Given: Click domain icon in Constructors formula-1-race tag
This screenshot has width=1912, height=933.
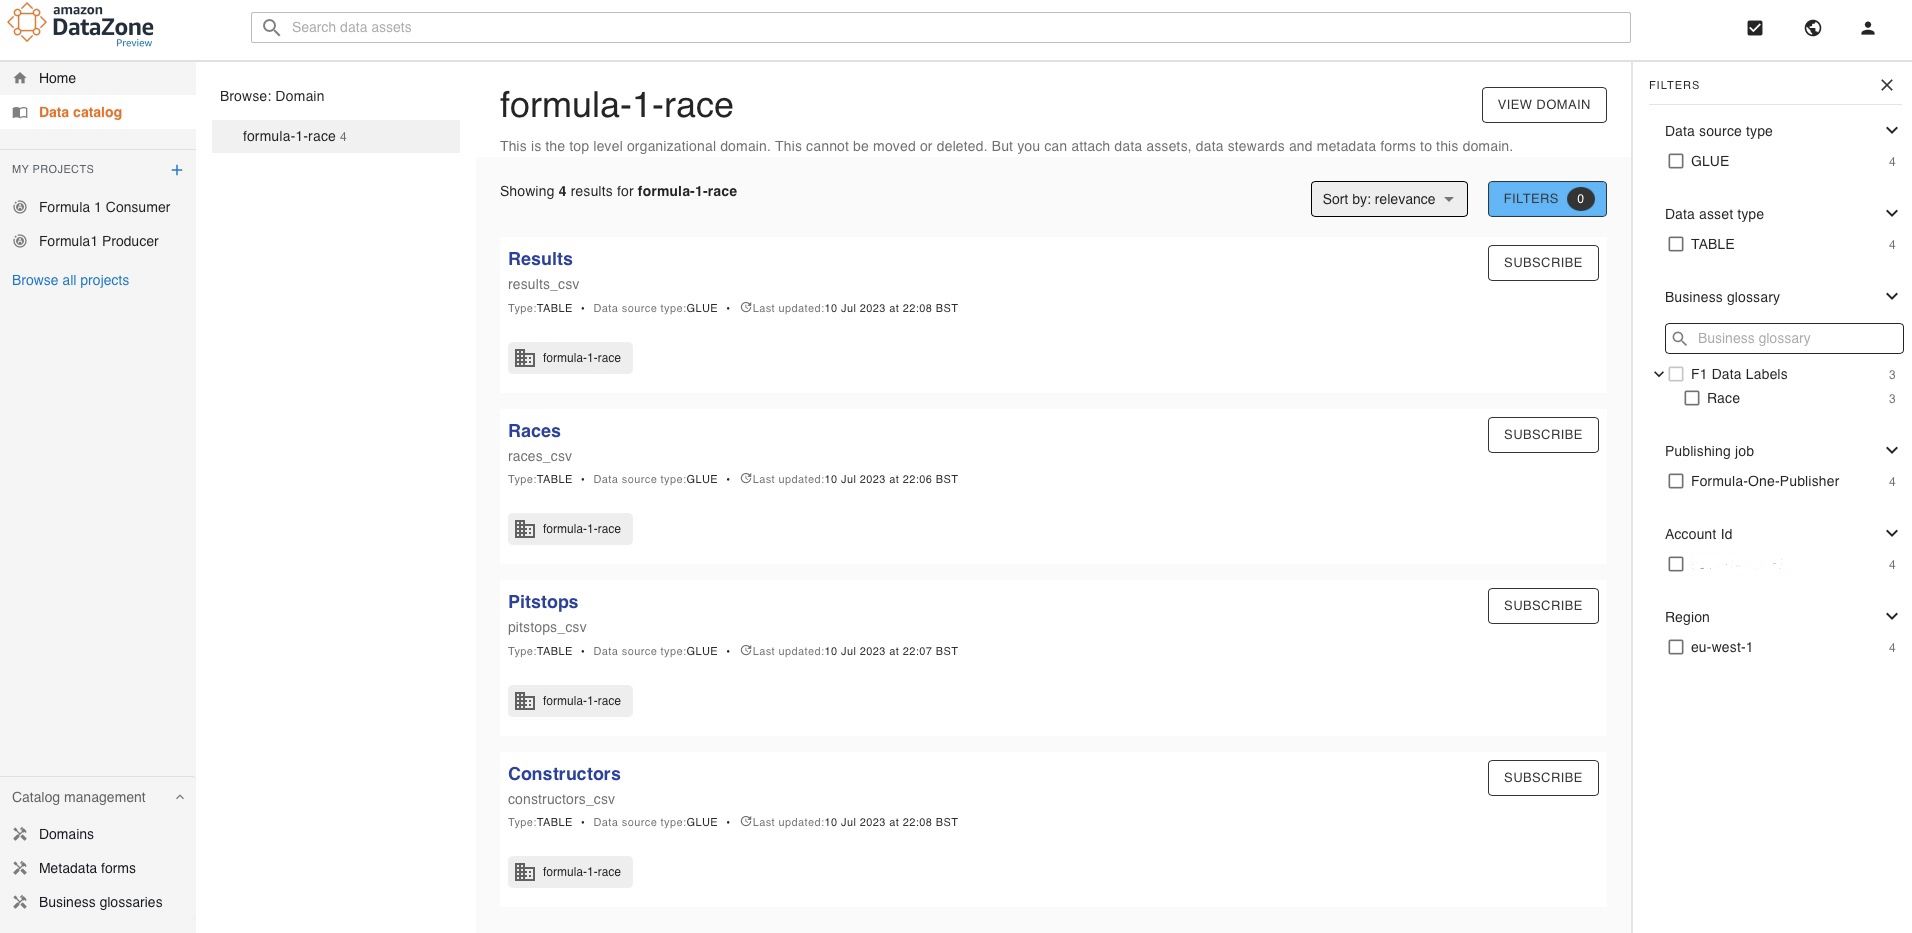Looking at the screenshot, I should tap(525, 872).
